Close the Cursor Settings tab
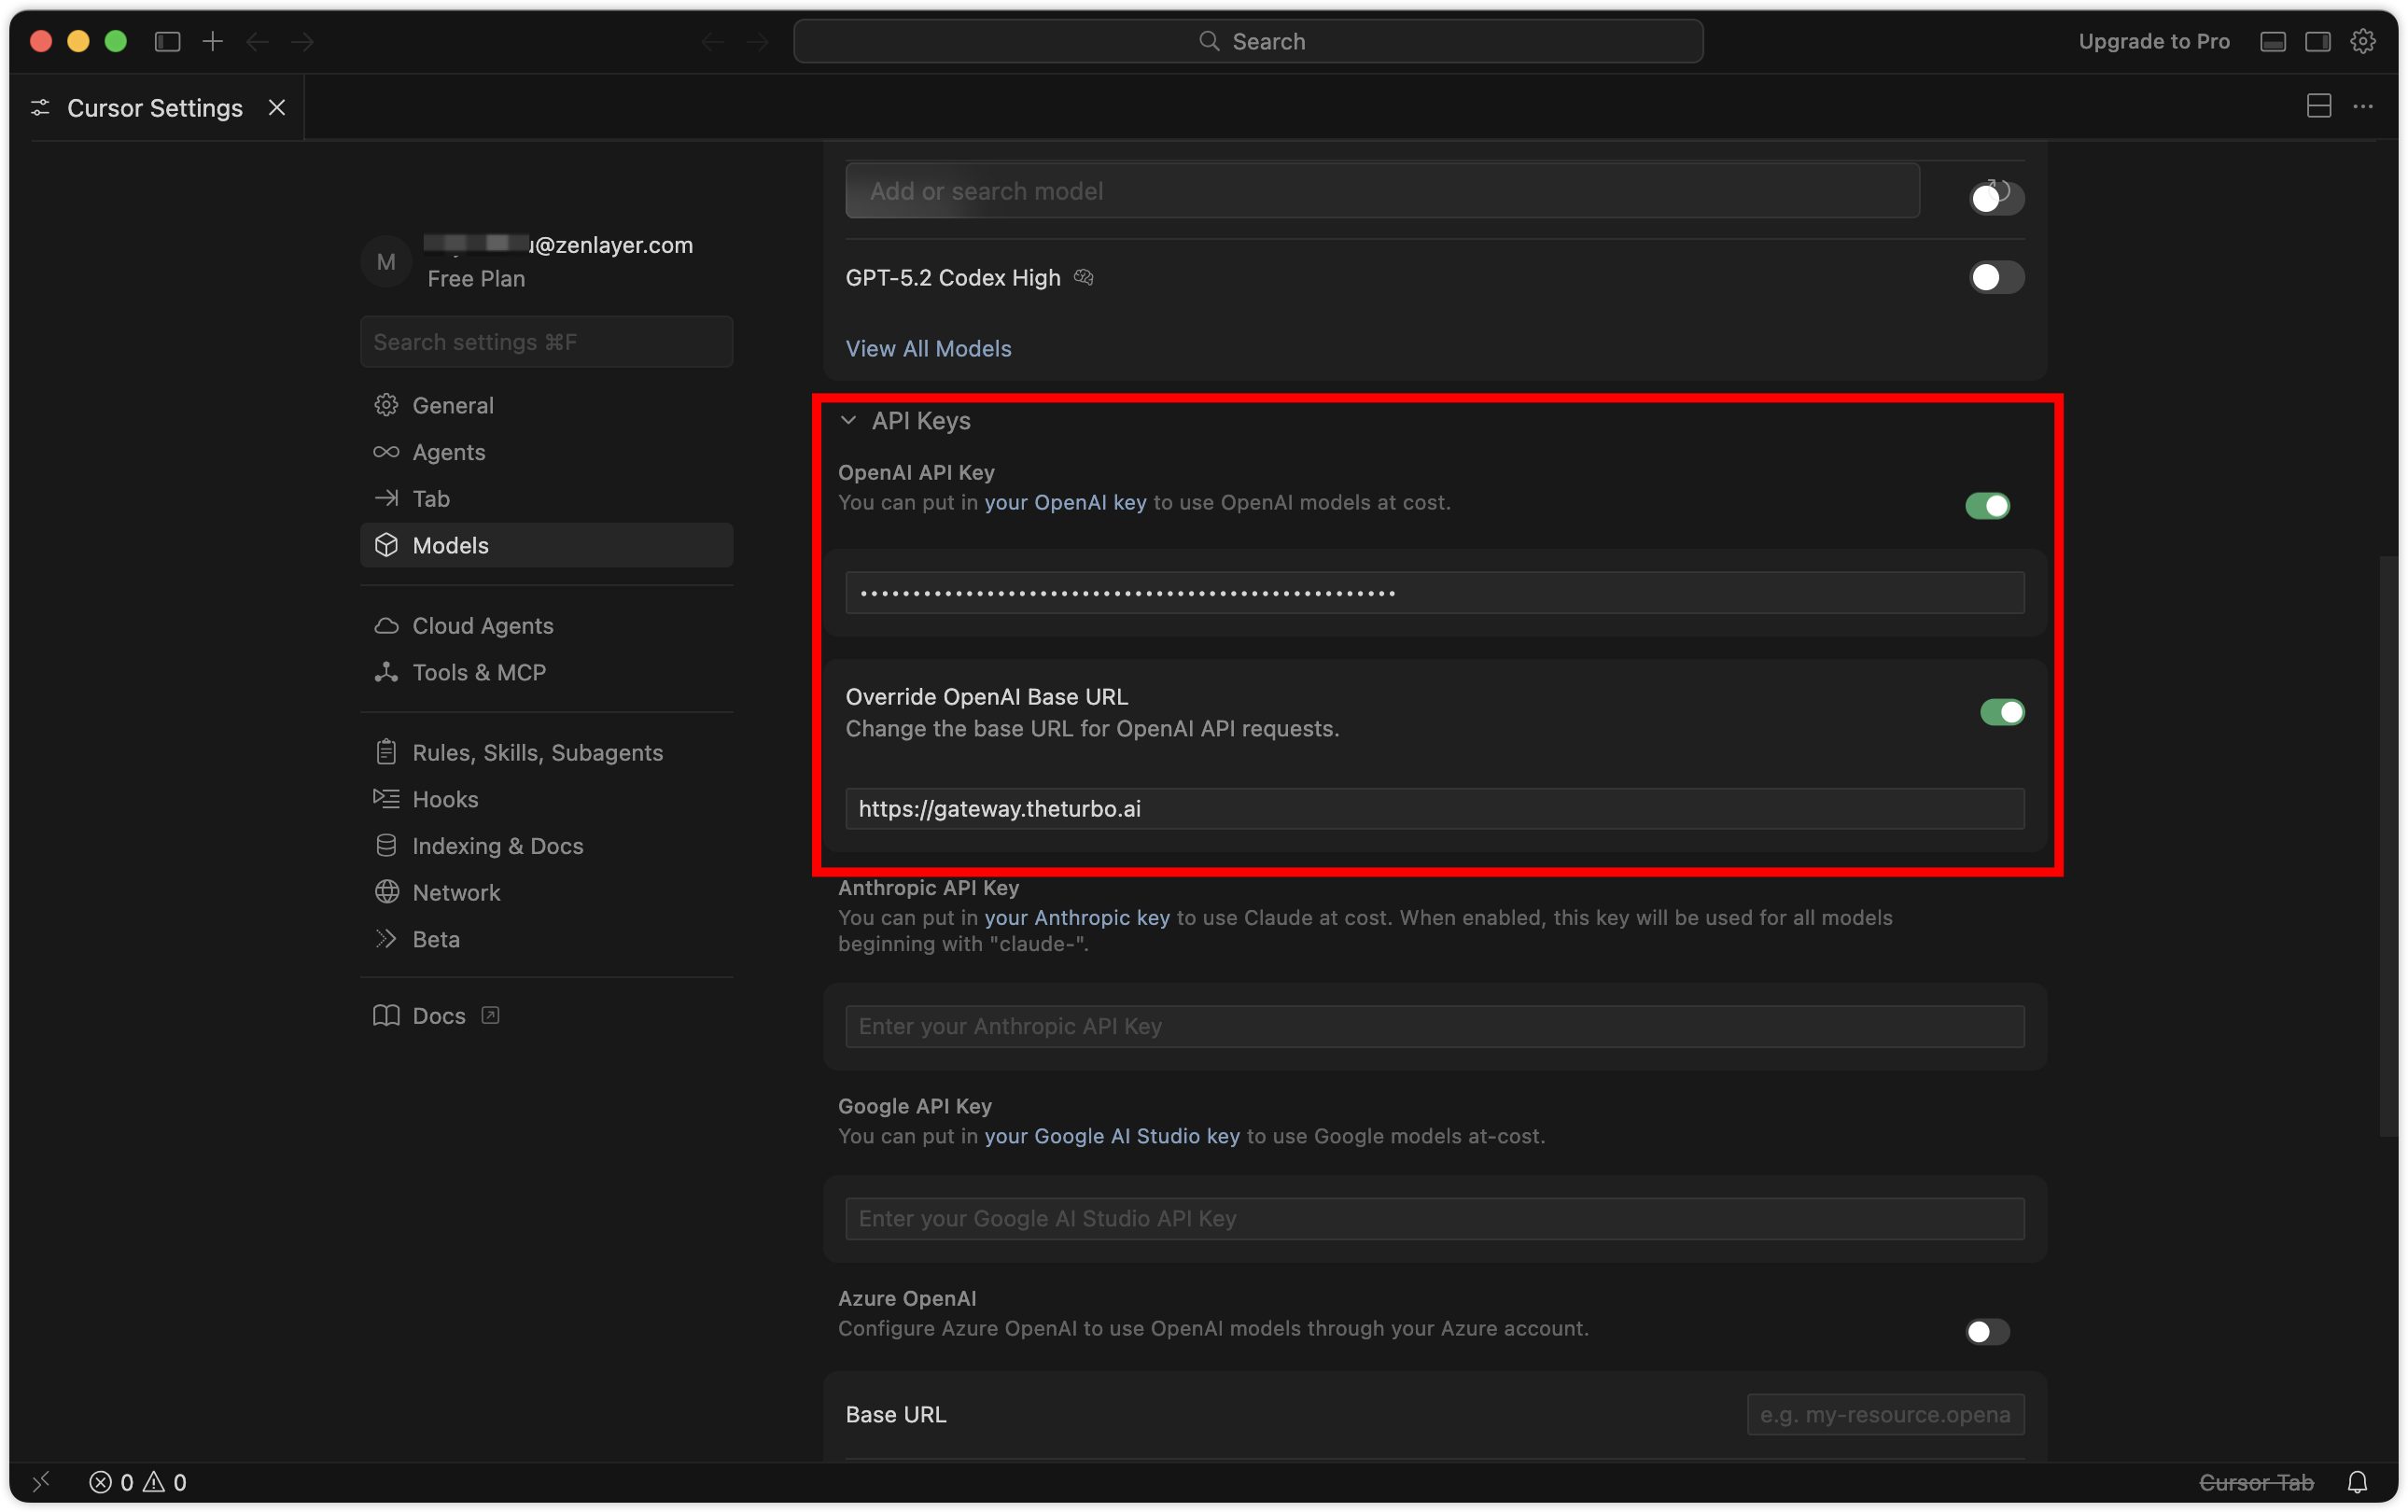The height and width of the screenshot is (1512, 2408). click(277, 107)
